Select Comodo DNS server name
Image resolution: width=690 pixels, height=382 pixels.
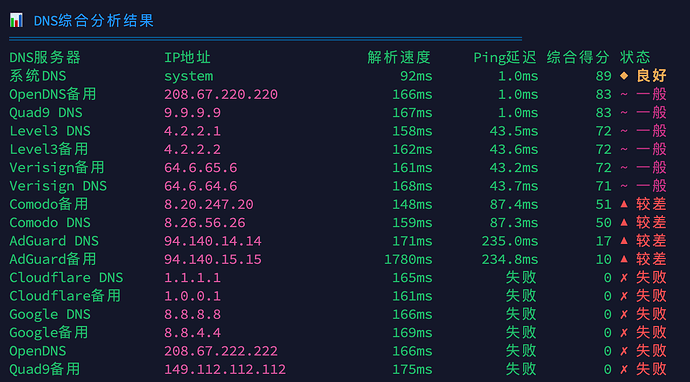(50, 223)
